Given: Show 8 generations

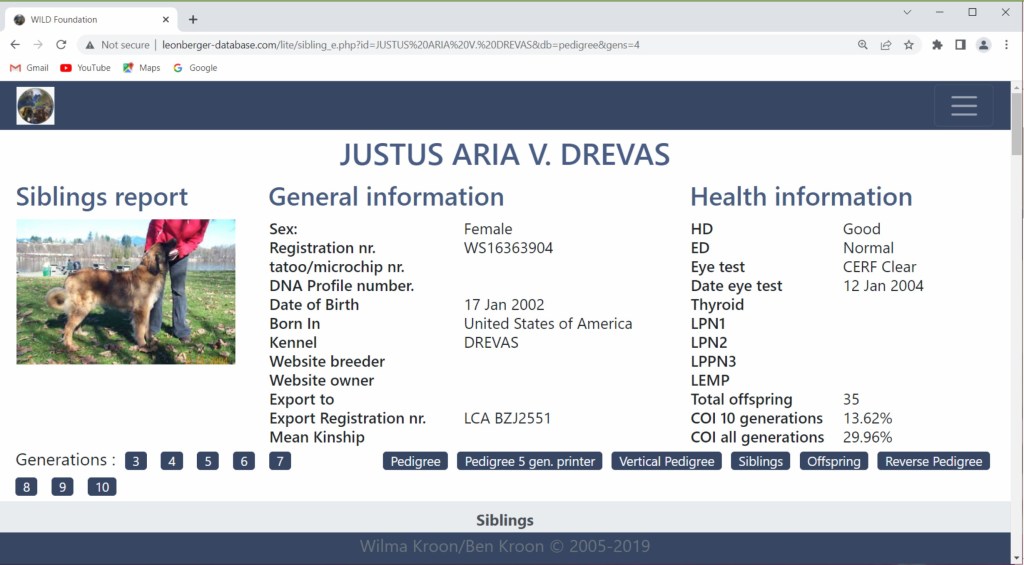Looking at the screenshot, I should tap(26, 487).
